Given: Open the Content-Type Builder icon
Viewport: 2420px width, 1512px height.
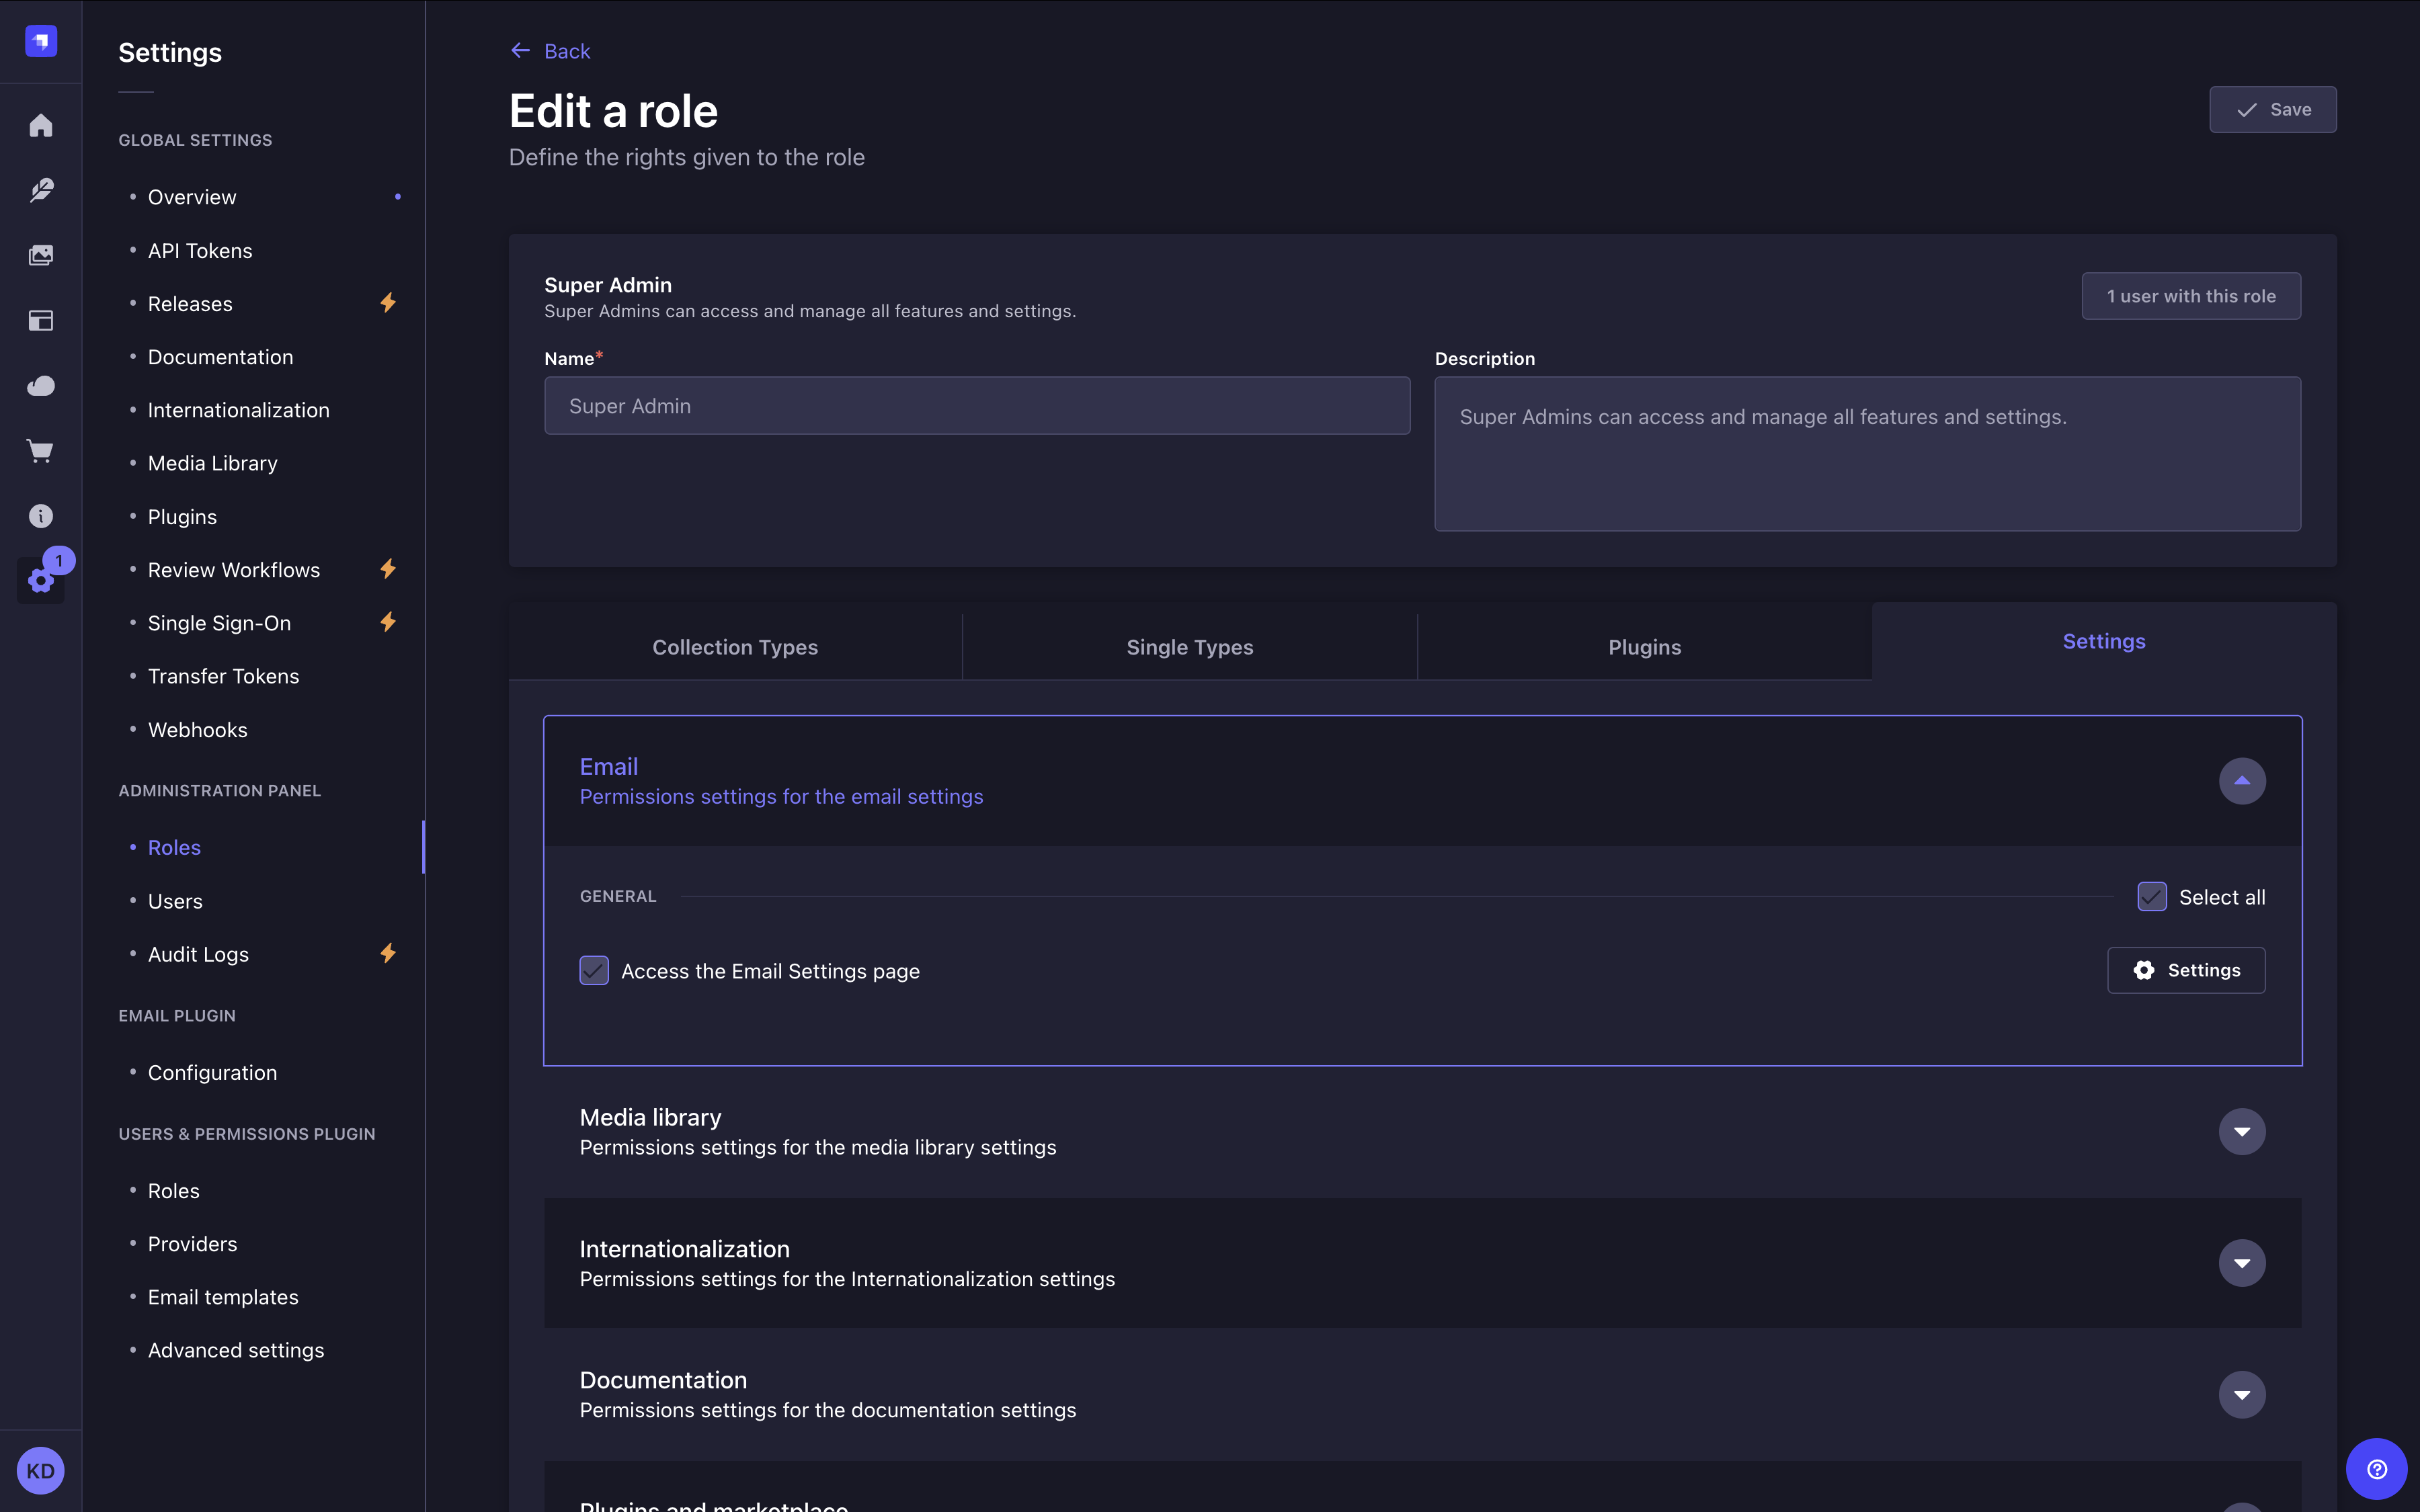Looking at the screenshot, I should [40, 320].
